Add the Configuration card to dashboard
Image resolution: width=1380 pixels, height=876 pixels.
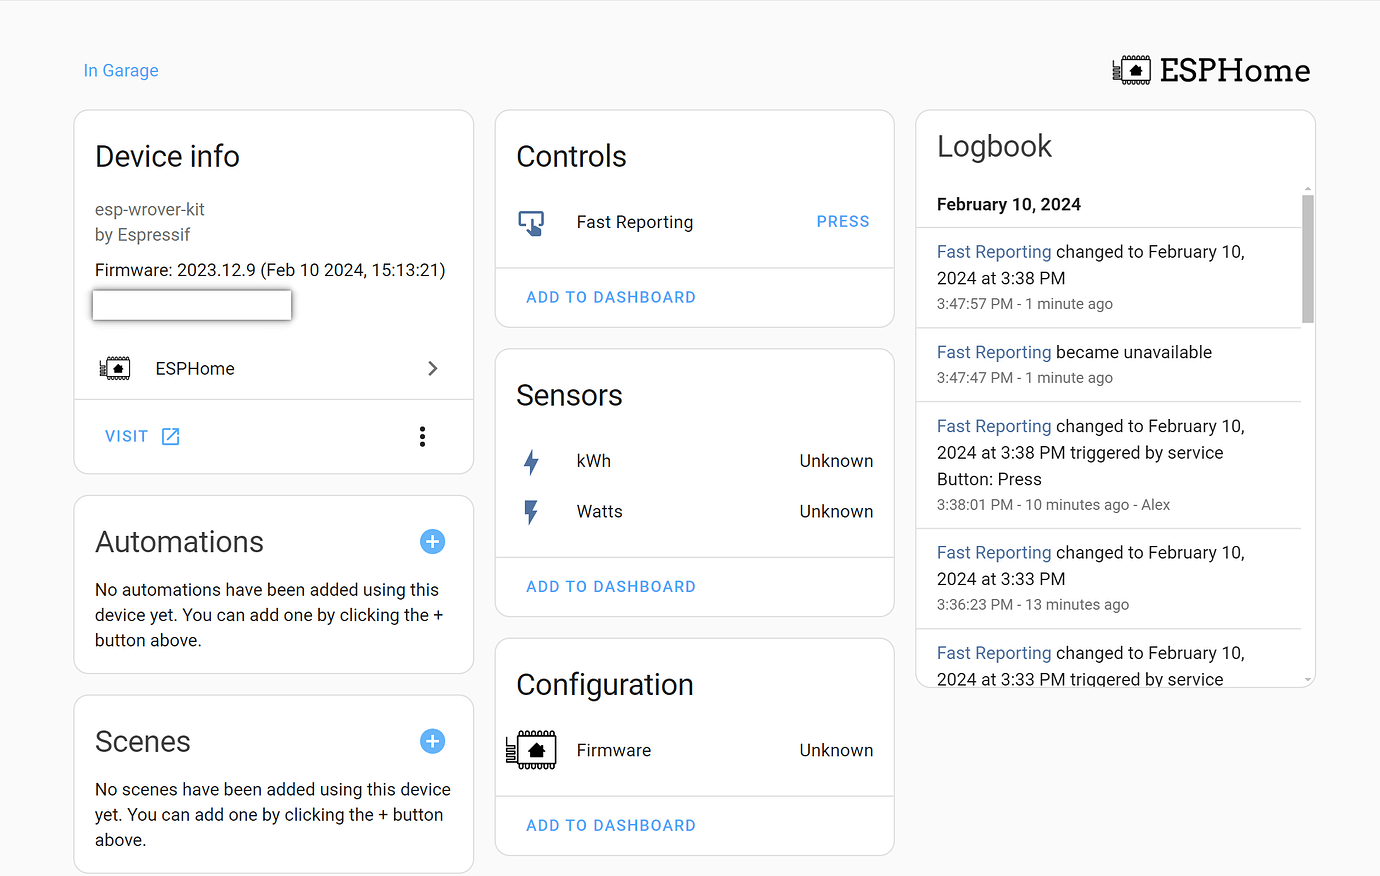point(611,825)
